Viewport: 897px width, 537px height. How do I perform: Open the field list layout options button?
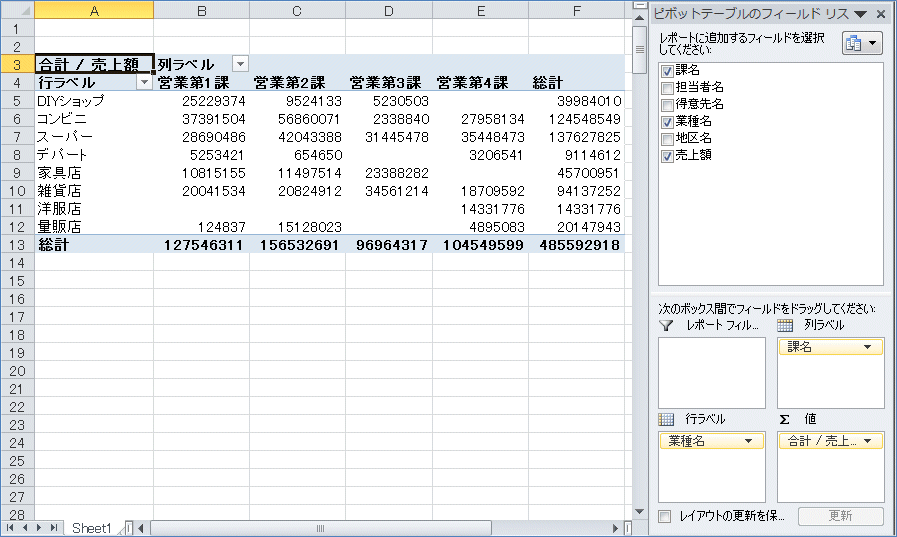(862, 43)
